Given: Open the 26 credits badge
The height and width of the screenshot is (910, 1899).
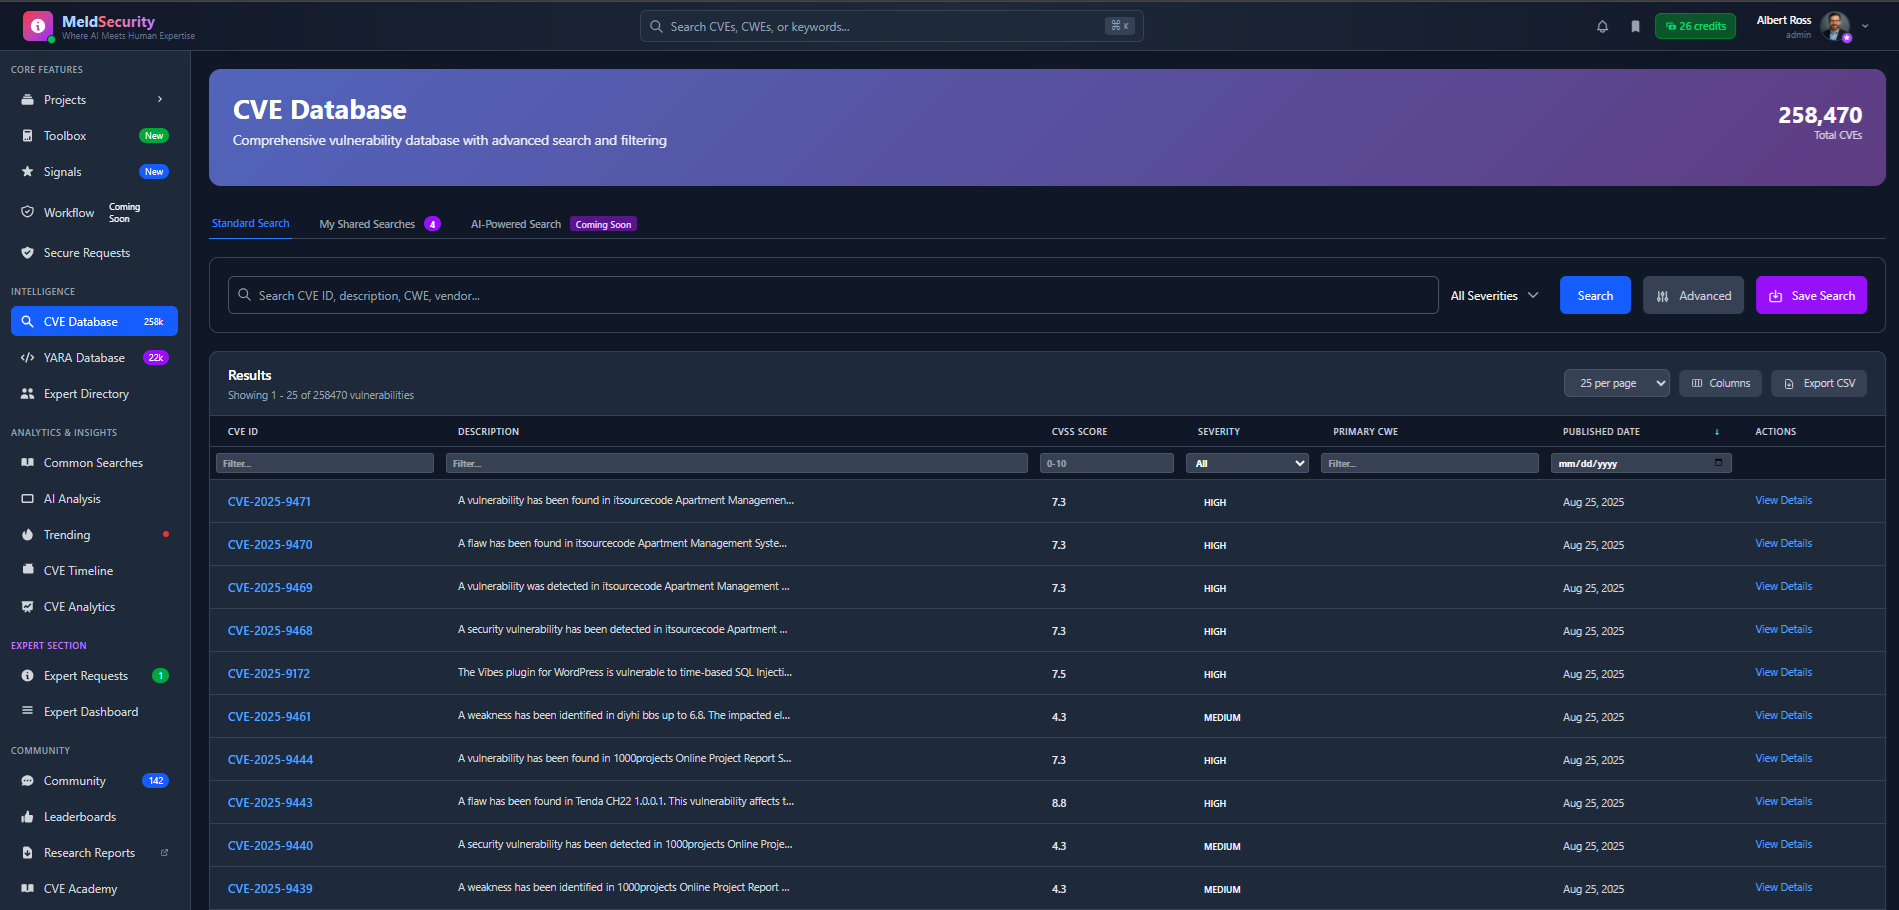Looking at the screenshot, I should pyautogui.click(x=1695, y=26).
